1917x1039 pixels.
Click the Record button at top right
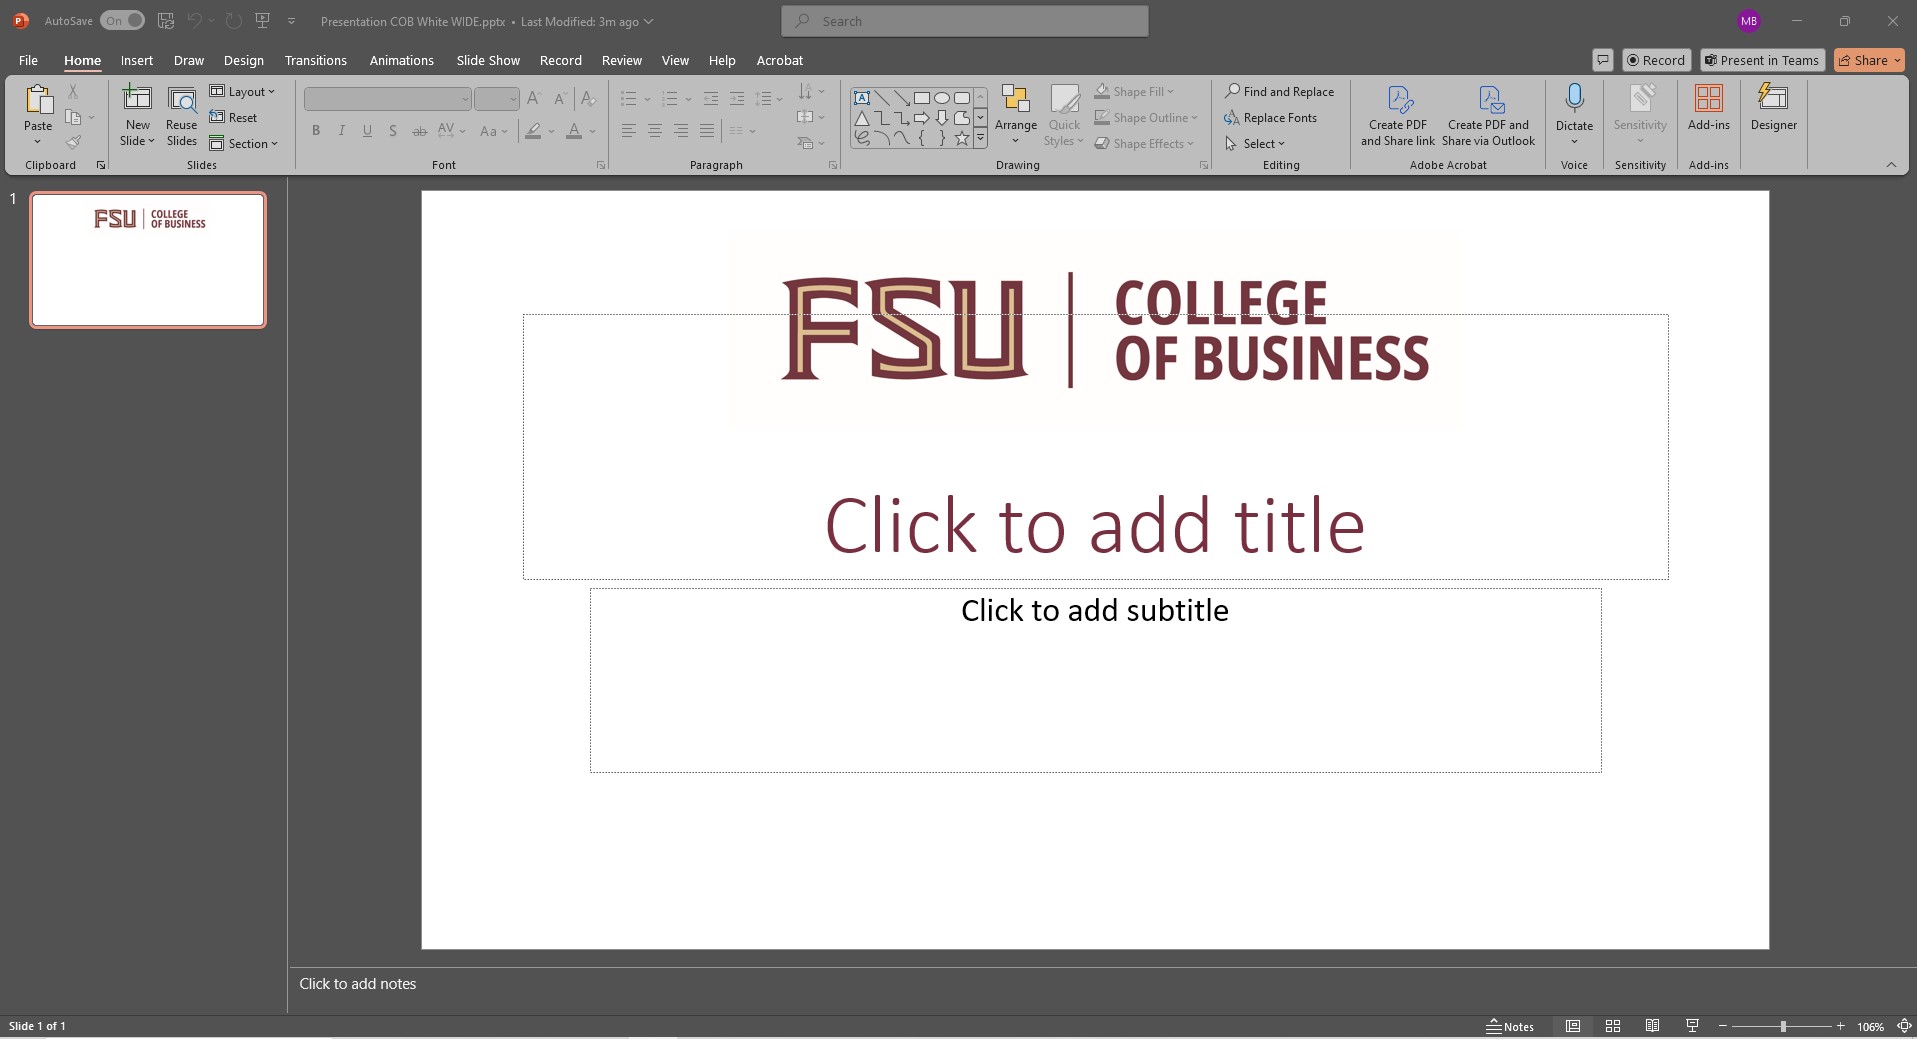[1655, 60]
